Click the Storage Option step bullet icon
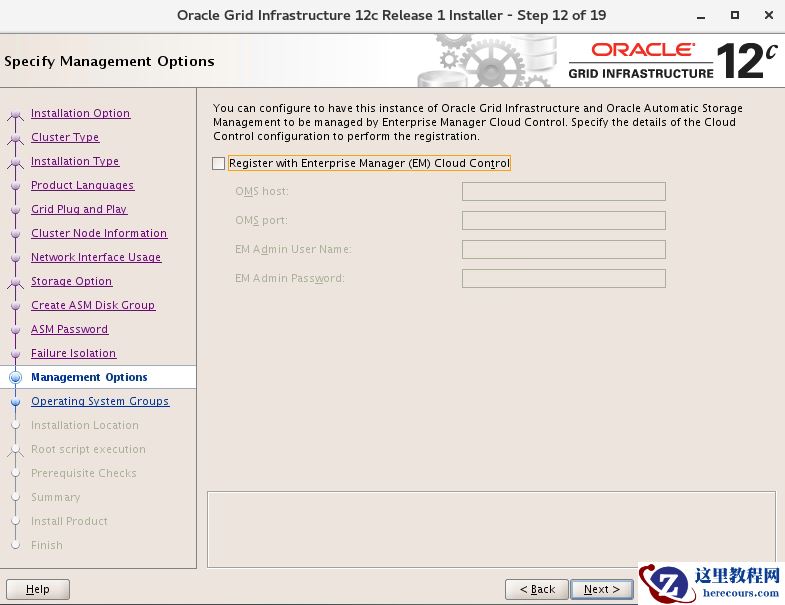Screen dimensions: 785x605 [x=16, y=282]
